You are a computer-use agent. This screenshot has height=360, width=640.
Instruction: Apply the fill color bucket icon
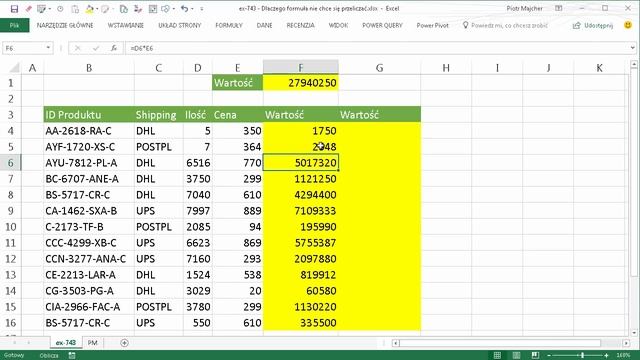pos(89,9)
